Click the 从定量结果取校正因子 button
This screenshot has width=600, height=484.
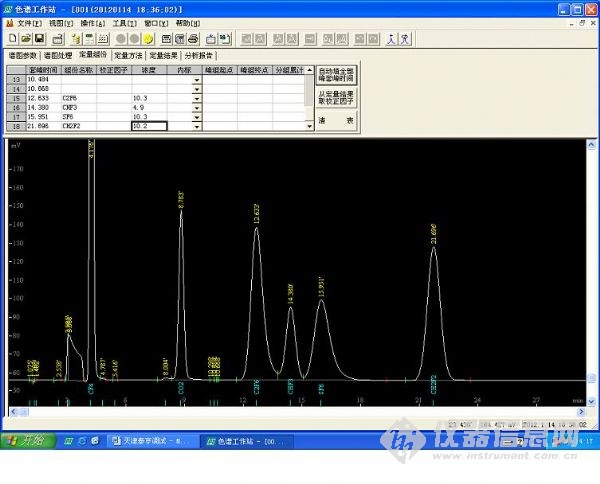pos(336,98)
